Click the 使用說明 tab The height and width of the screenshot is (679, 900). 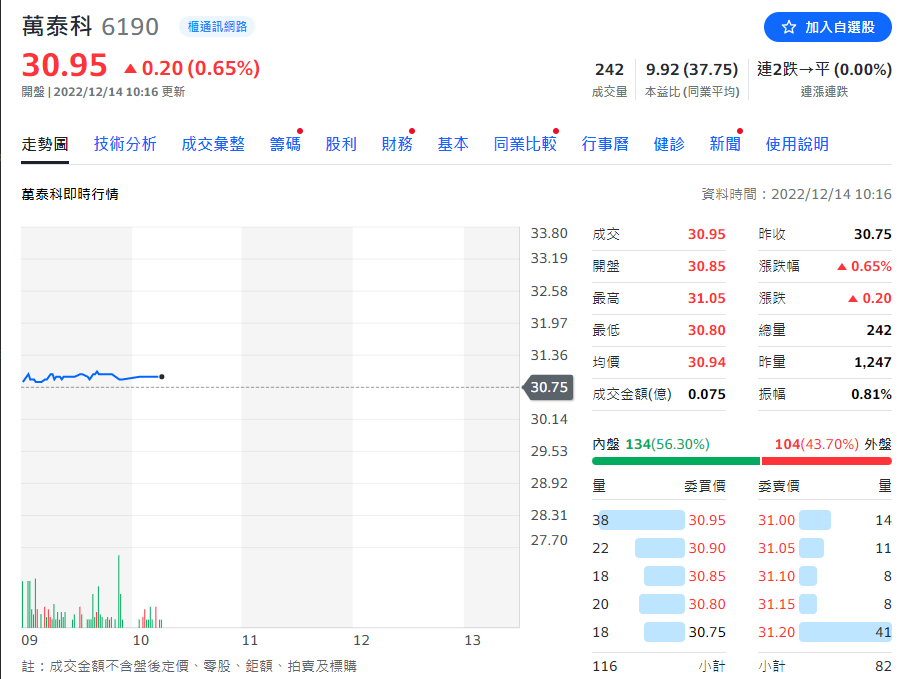click(x=797, y=144)
